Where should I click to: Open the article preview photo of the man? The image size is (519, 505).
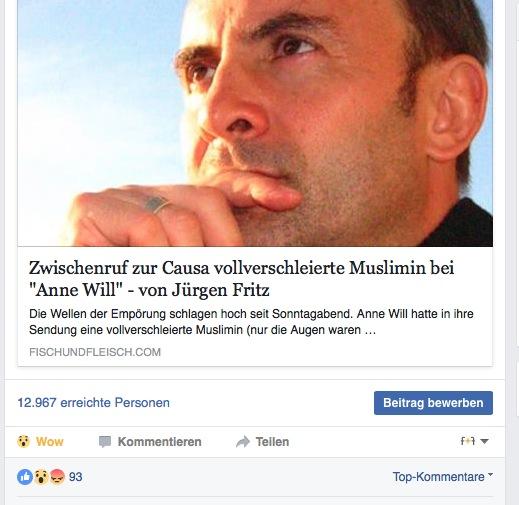(x=255, y=123)
